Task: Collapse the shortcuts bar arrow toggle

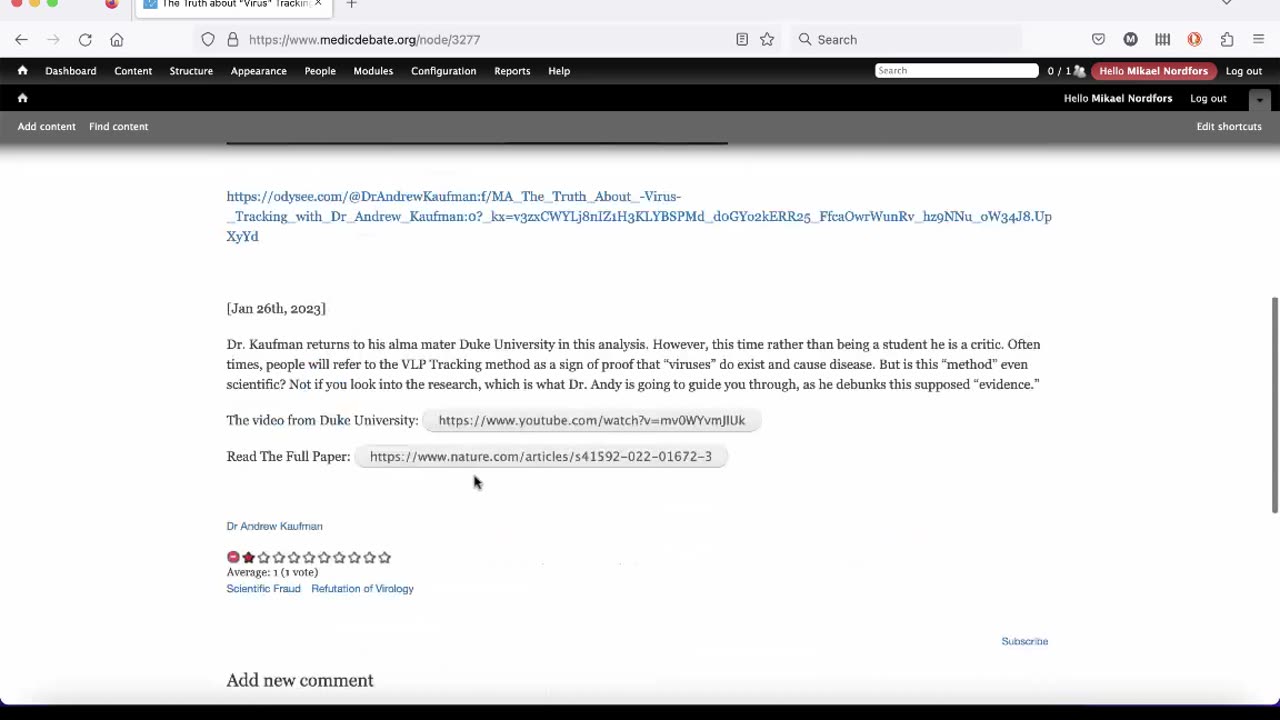Action: pos(1260,99)
